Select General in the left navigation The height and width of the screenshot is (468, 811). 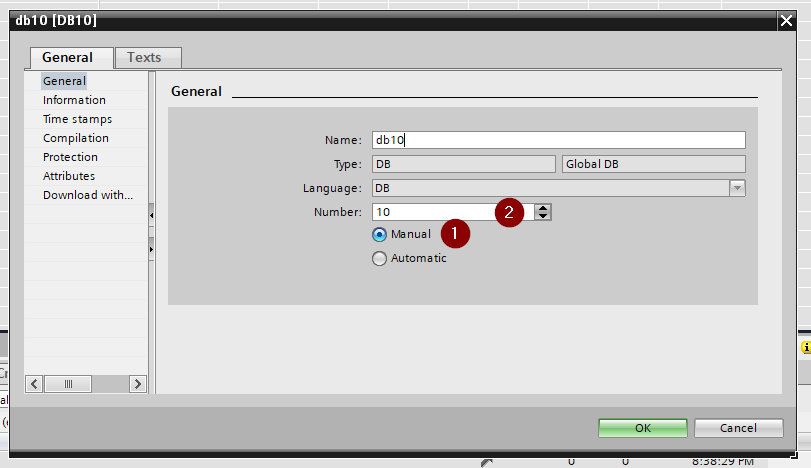64,81
